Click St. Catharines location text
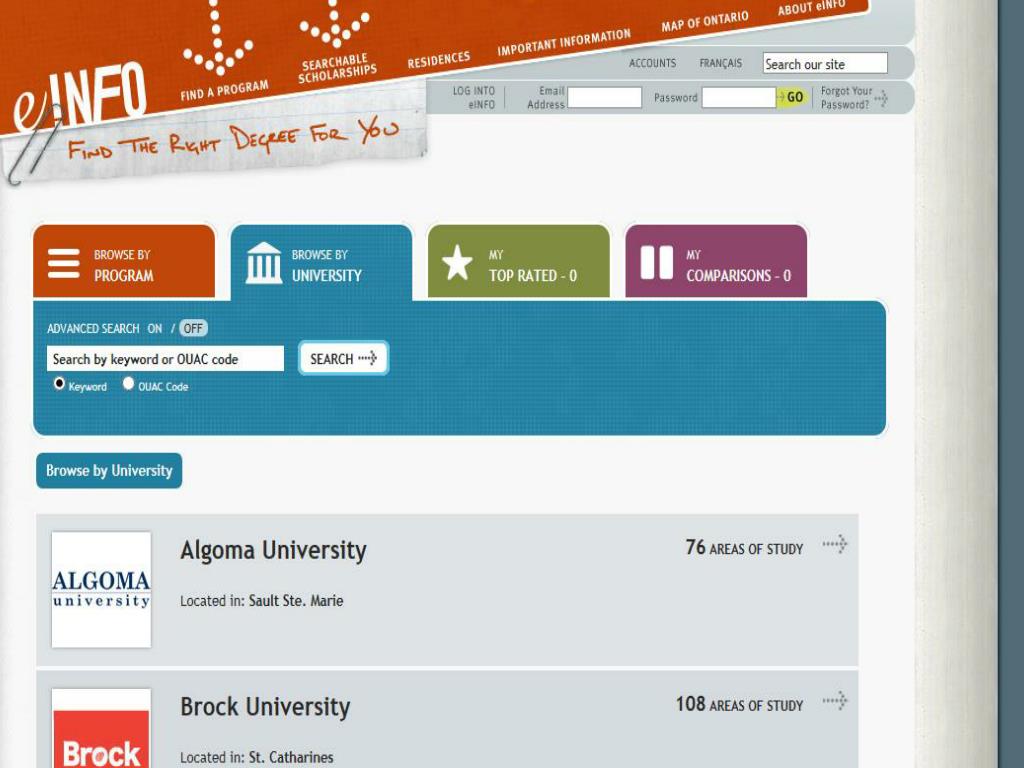1024x768 pixels. tap(291, 758)
